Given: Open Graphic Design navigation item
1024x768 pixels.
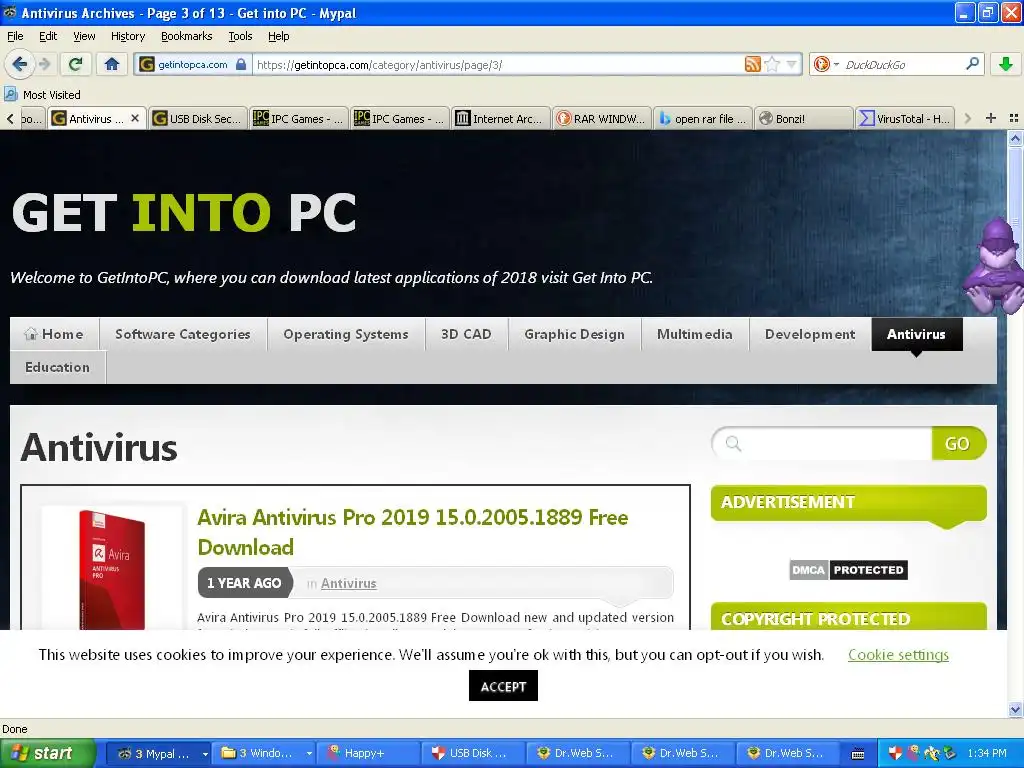Looking at the screenshot, I should (574, 334).
